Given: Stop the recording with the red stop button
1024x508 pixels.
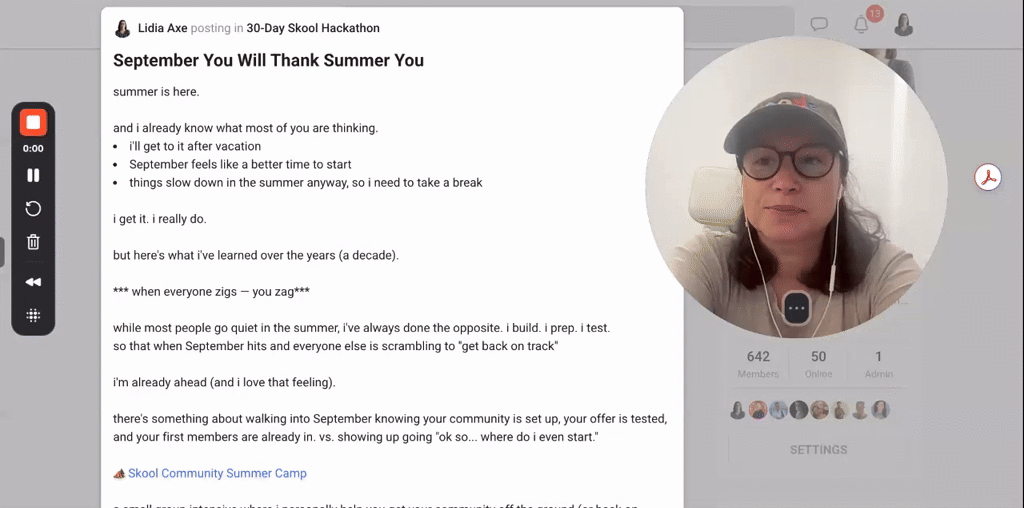Looking at the screenshot, I should (33, 123).
